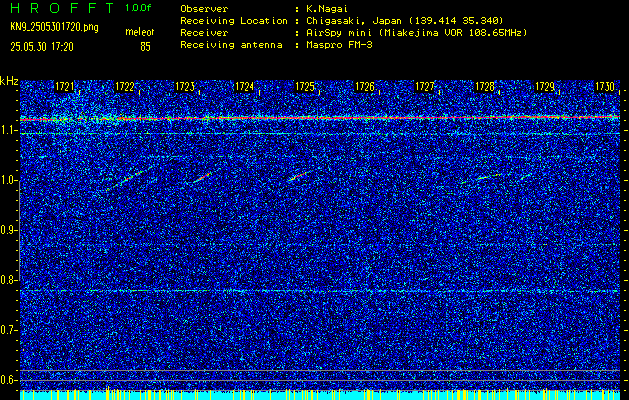Image resolution: width=629 pixels, height=400 pixels.
Task: Select the 1726 time marker label
Action: (x=365, y=87)
